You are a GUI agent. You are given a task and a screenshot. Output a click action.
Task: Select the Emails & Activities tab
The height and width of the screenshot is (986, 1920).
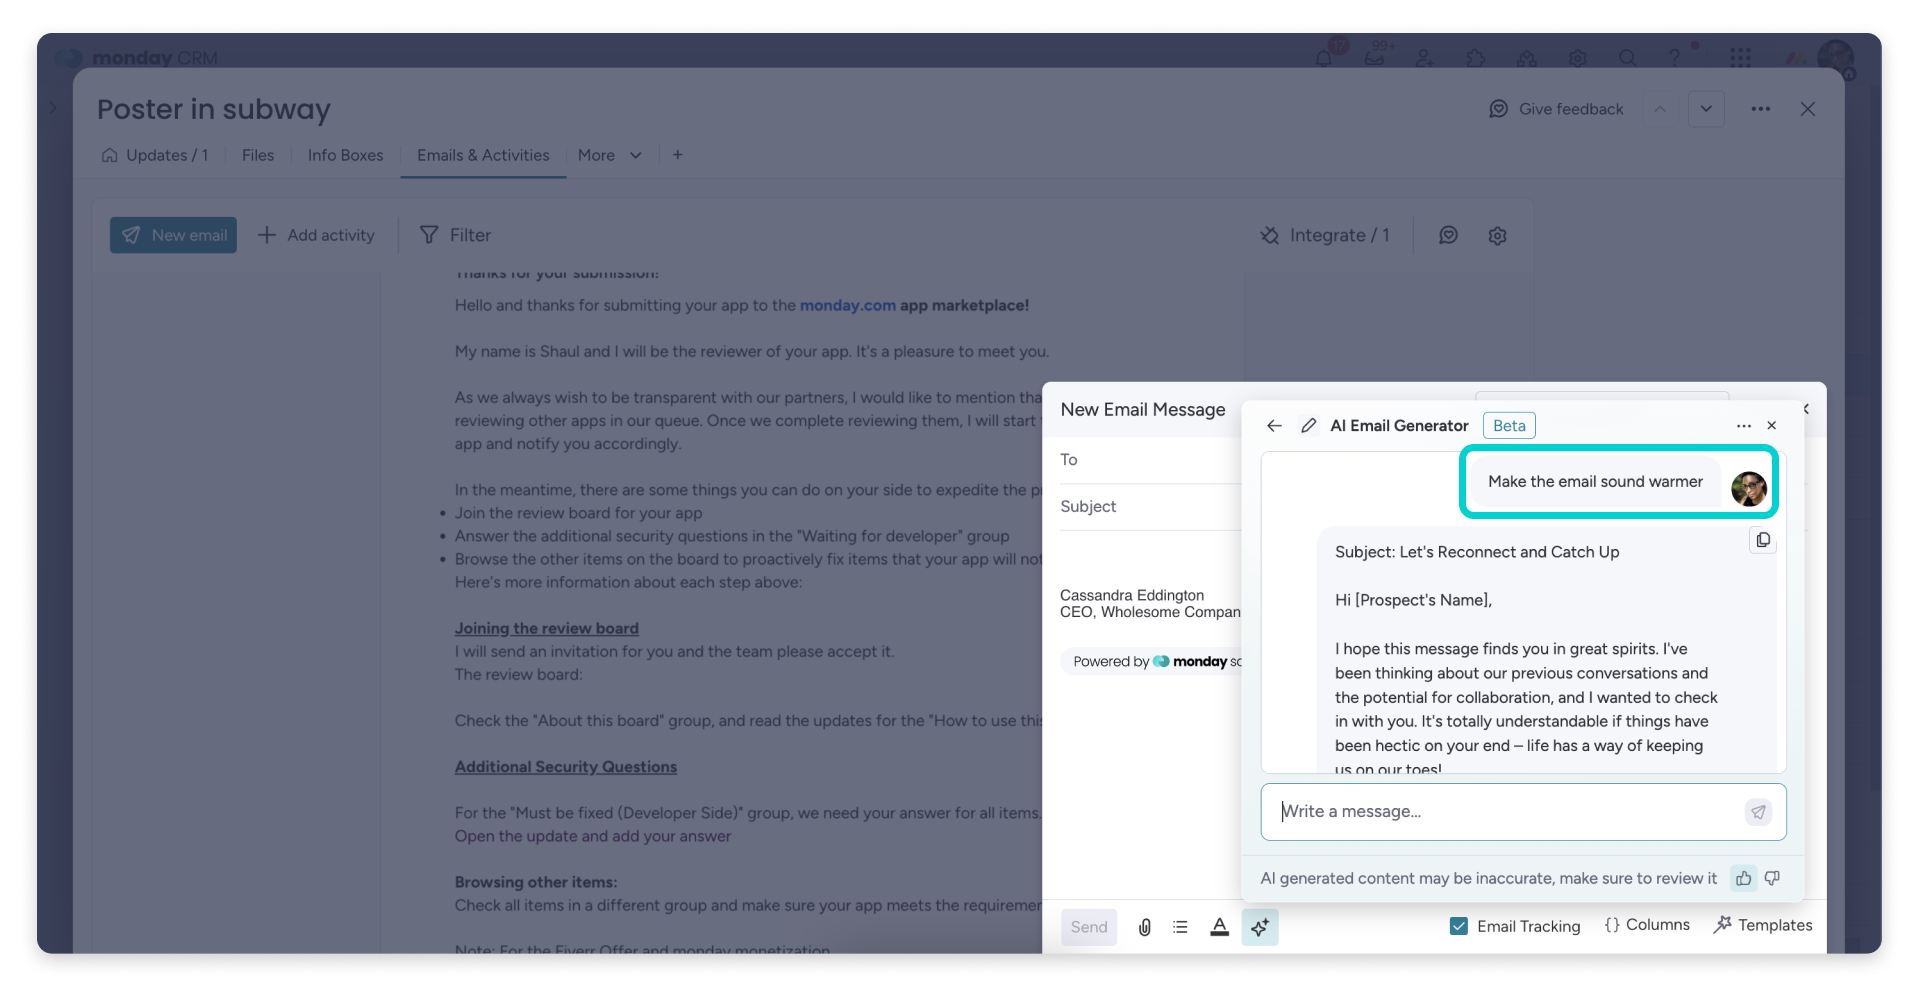[x=483, y=155]
